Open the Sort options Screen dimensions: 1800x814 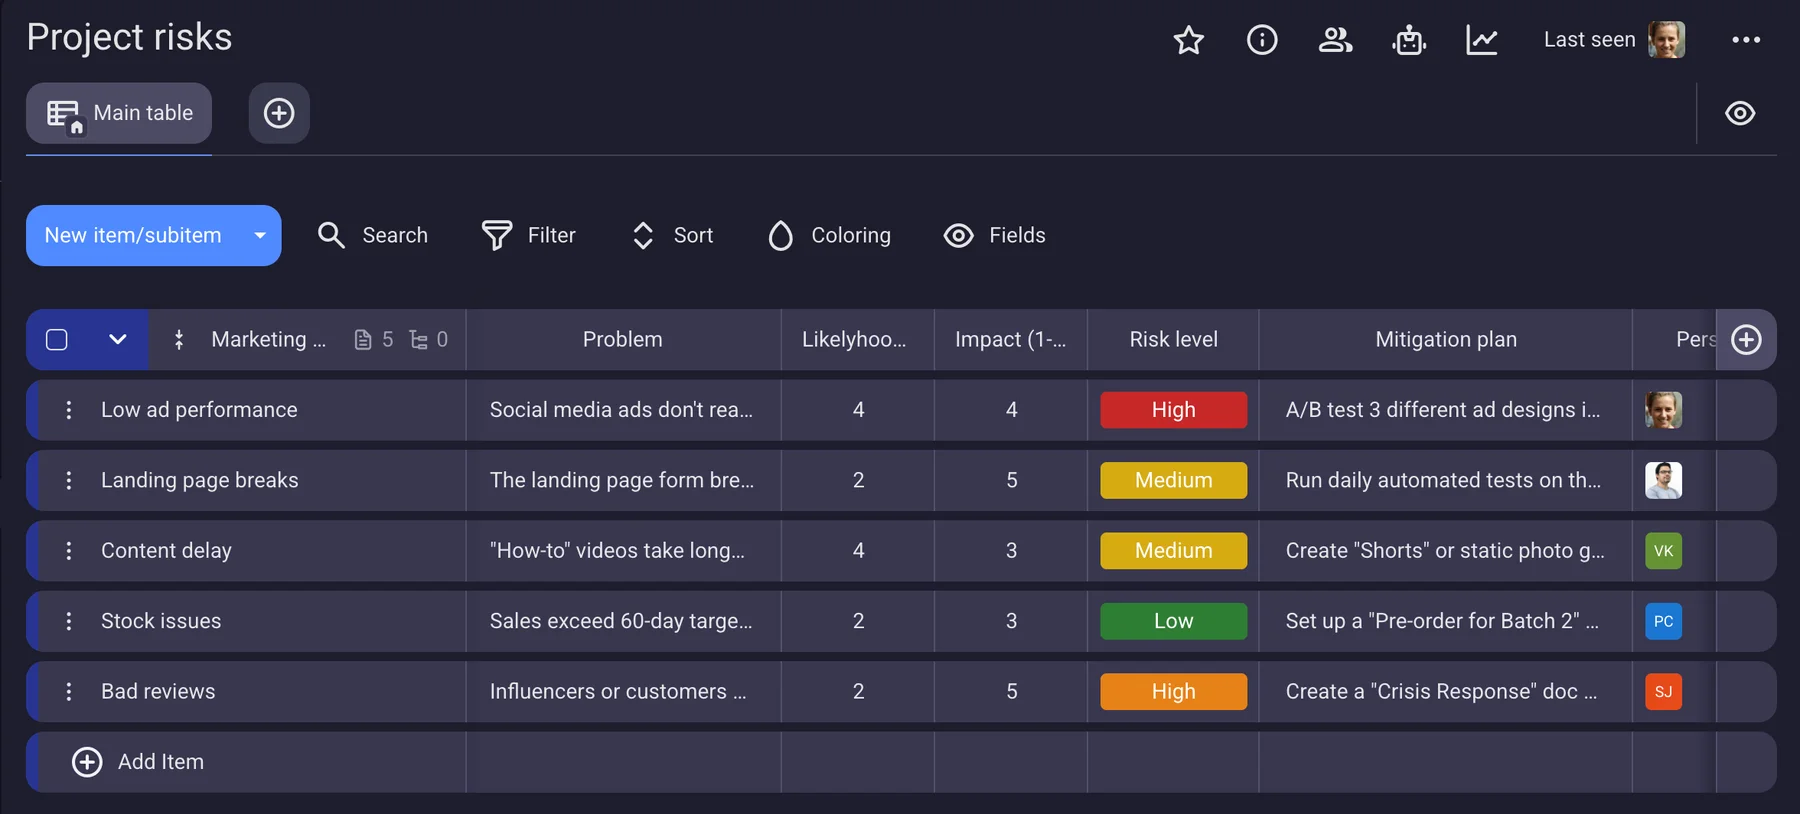point(673,236)
